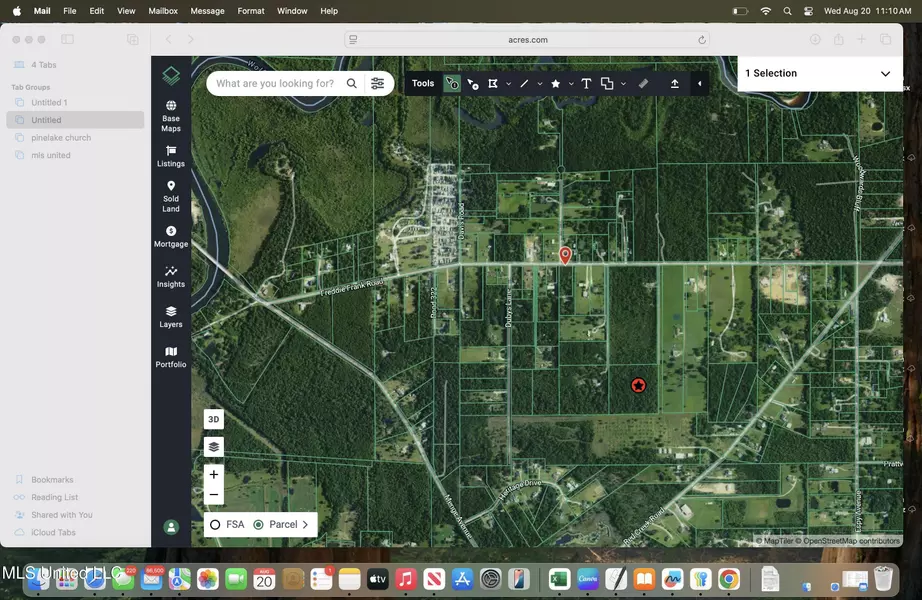Click the search filter sliders icon
The width and height of the screenshot is (922, 600).
point(377,84)
